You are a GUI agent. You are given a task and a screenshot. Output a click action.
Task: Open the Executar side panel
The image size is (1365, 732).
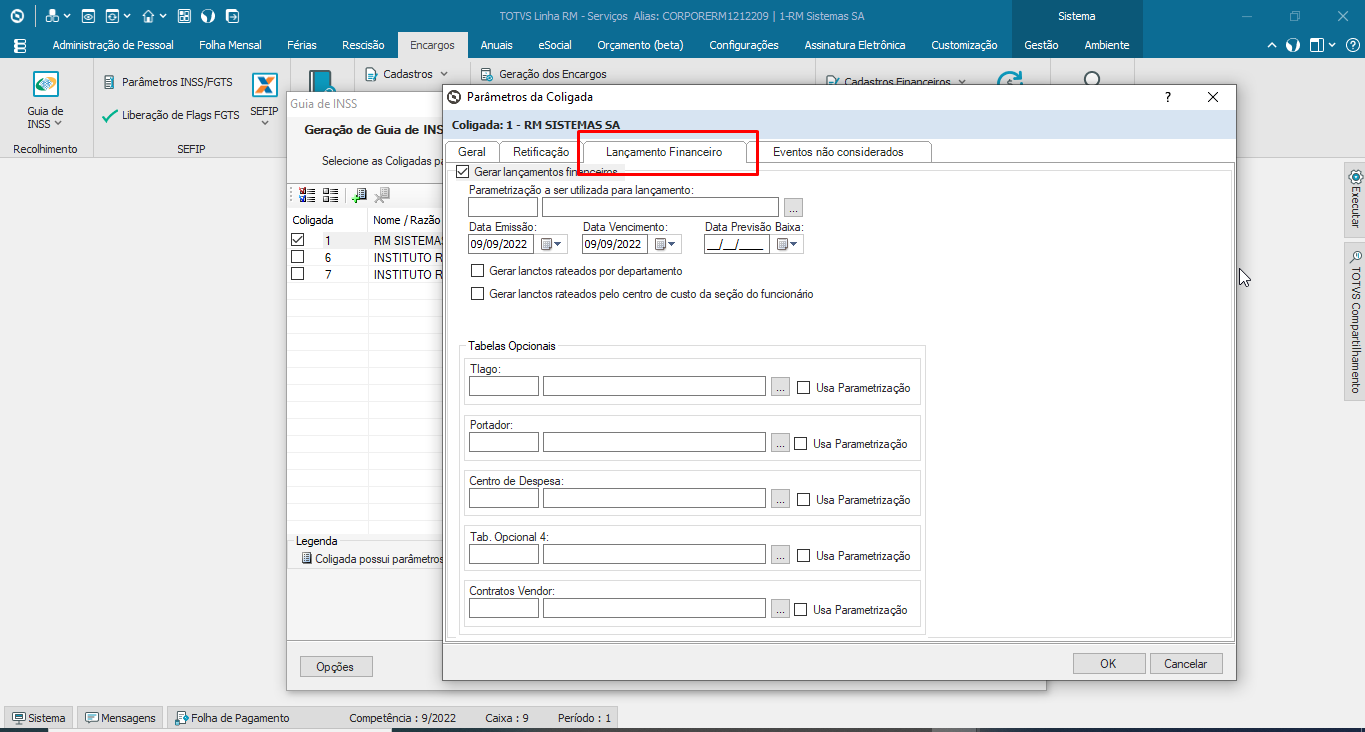(x=1355, y=199)
